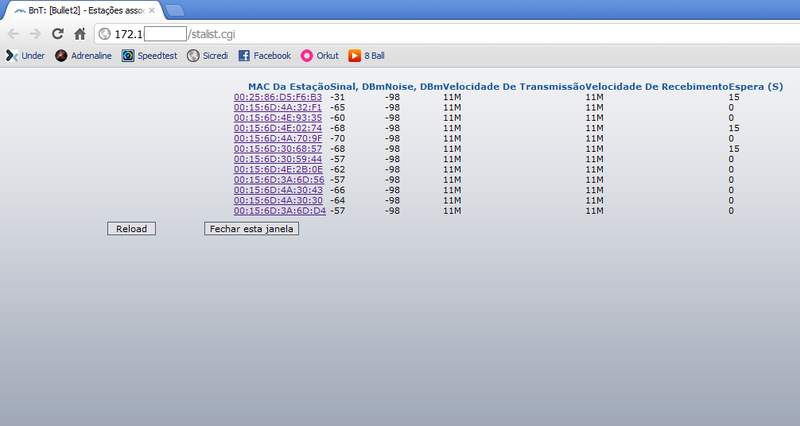Open a new browser tab

174,10
